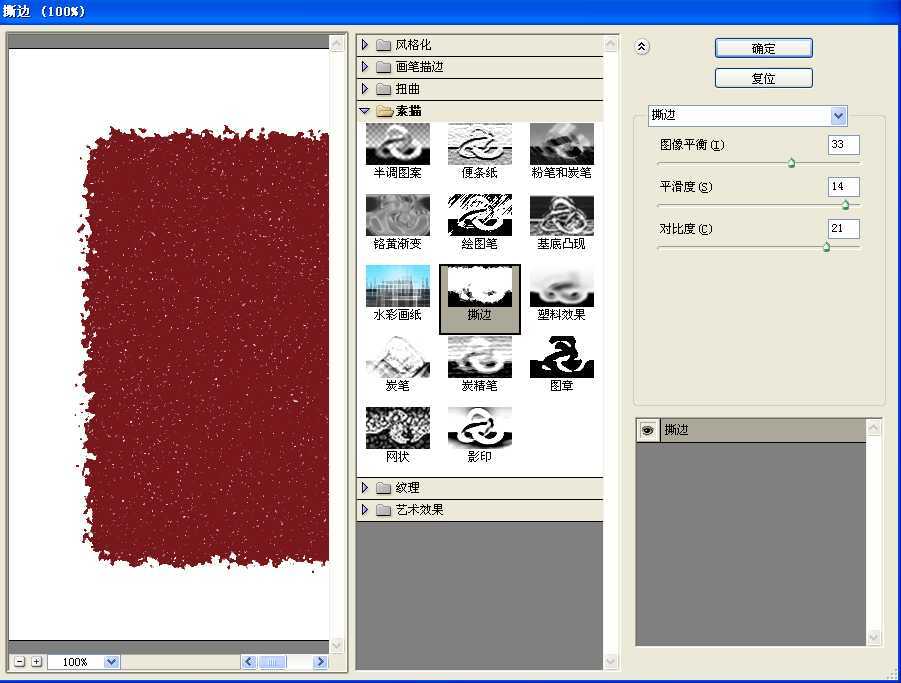This screenshot has width=901, height=683.
Task: Select the 水彩画纸 filter thumbnail
Action: click(397, 286)
